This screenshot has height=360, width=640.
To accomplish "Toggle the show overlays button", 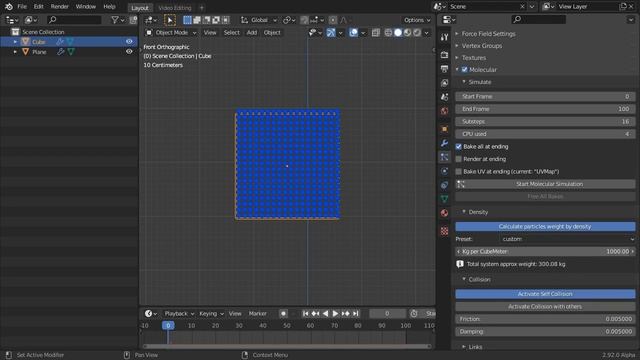I will point(353,33).
